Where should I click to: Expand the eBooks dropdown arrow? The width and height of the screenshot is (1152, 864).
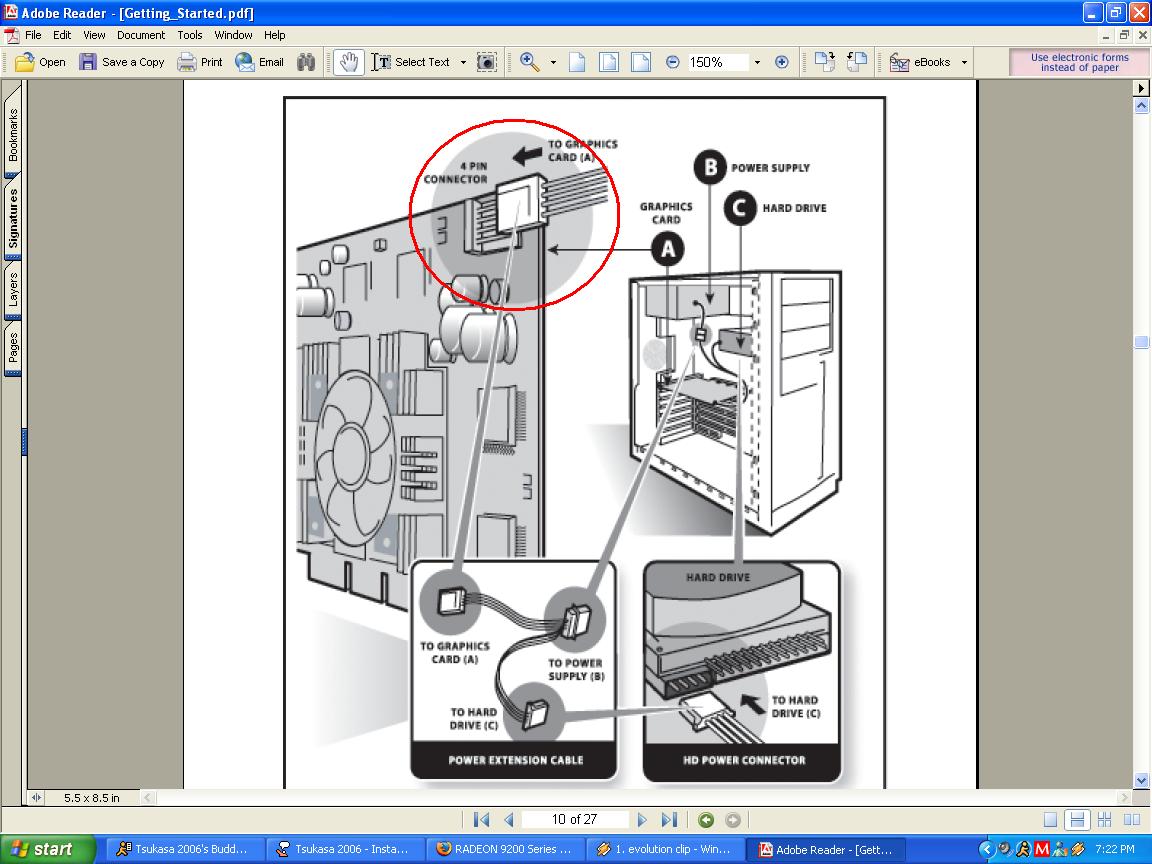click(964, 62)
